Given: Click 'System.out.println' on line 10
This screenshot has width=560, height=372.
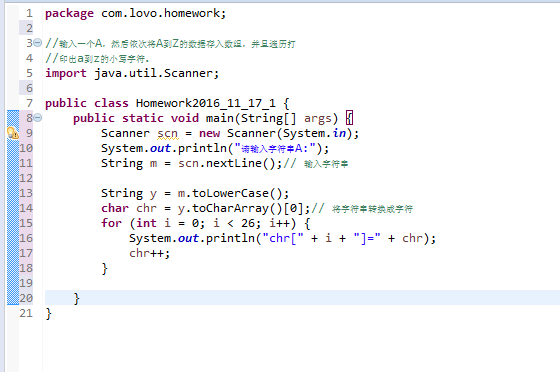Looking at the screenshot, I should point(164,148).
